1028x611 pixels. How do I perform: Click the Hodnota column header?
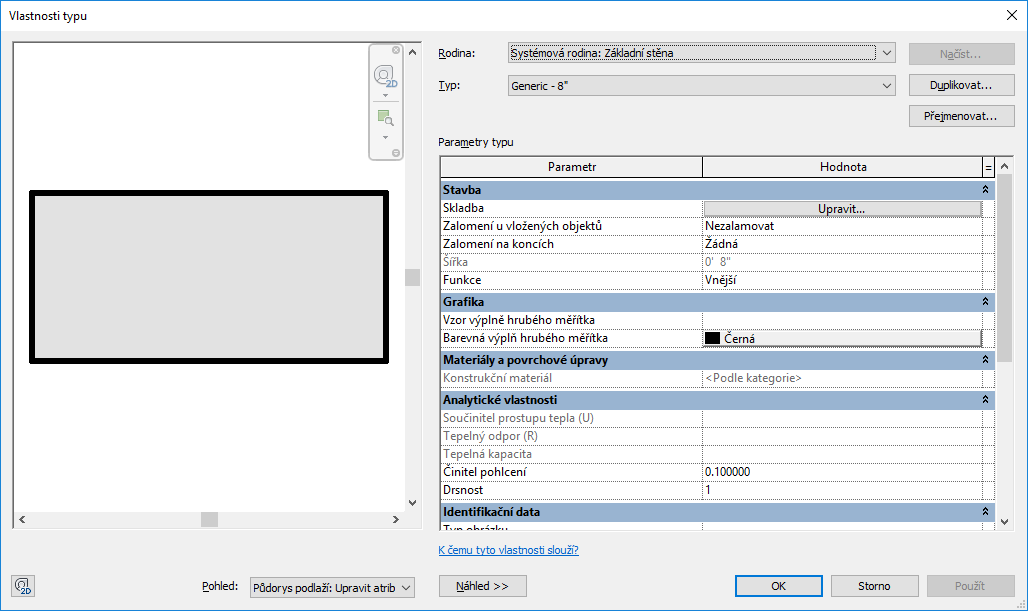pos(842,167)
